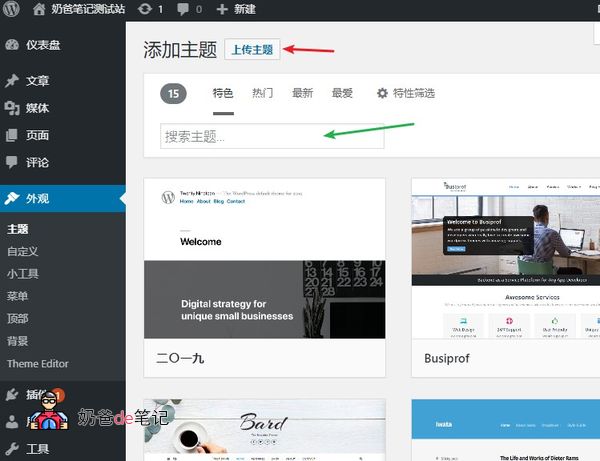600x461 pixels.
Task: Click the 文章 pin icon
Action: (12, 80)
